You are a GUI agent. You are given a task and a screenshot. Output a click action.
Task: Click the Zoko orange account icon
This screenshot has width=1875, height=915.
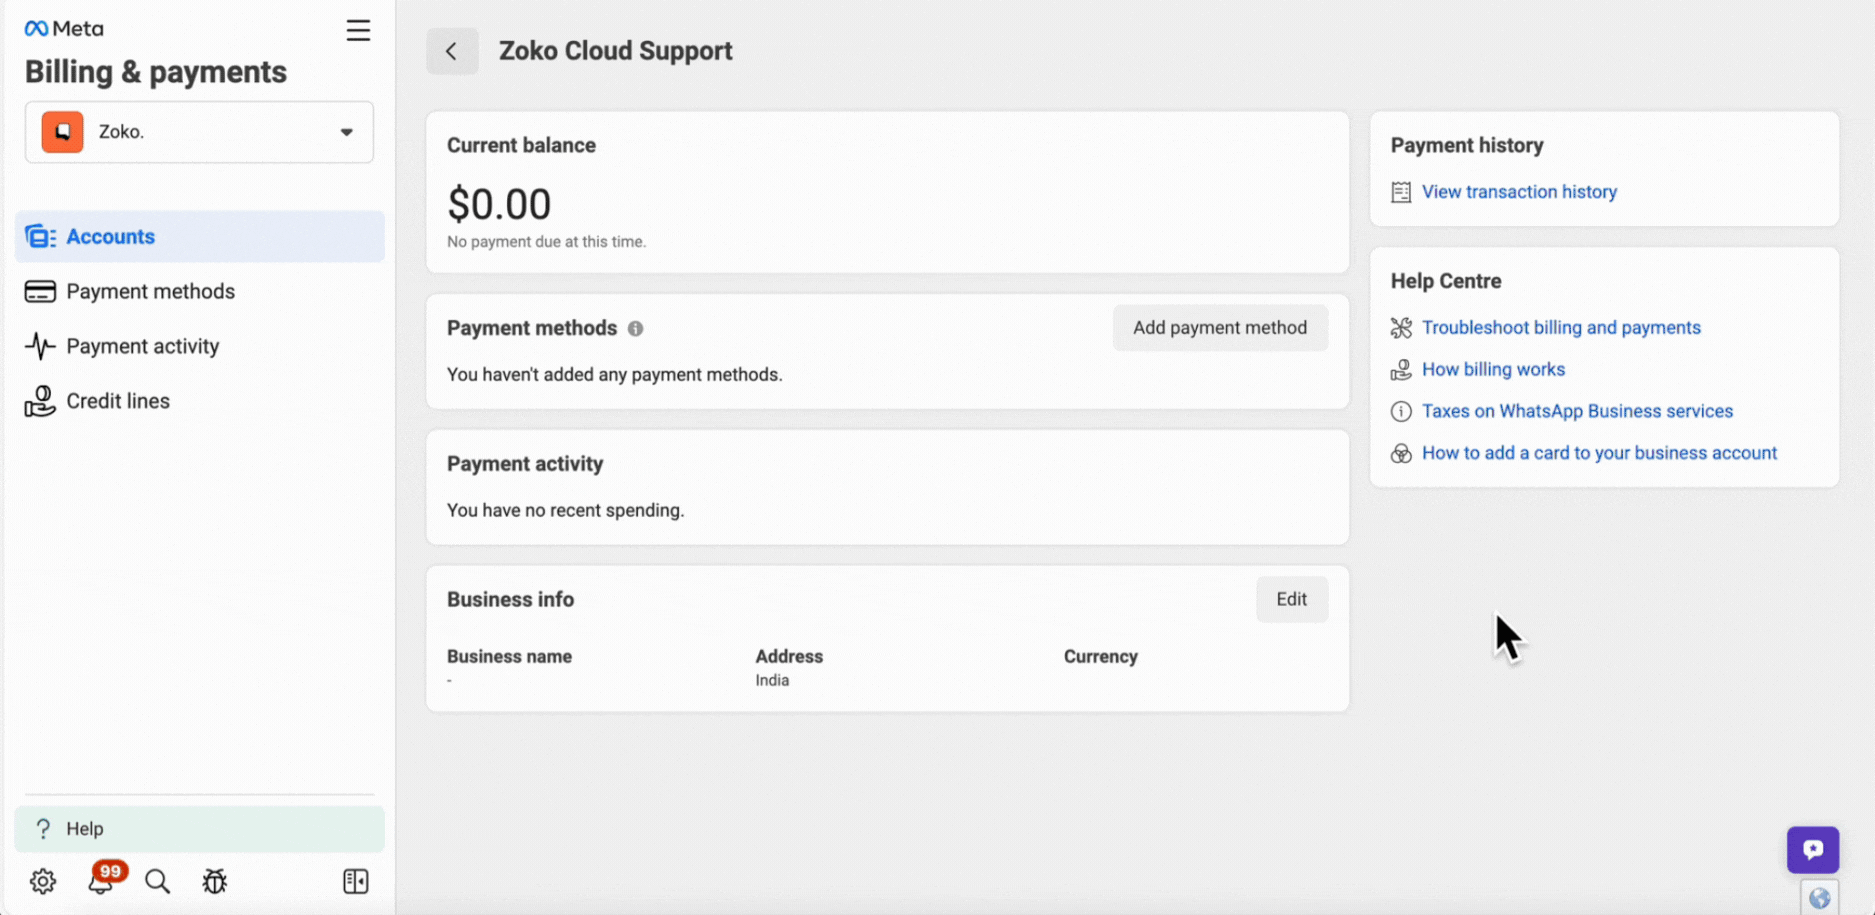62,132
